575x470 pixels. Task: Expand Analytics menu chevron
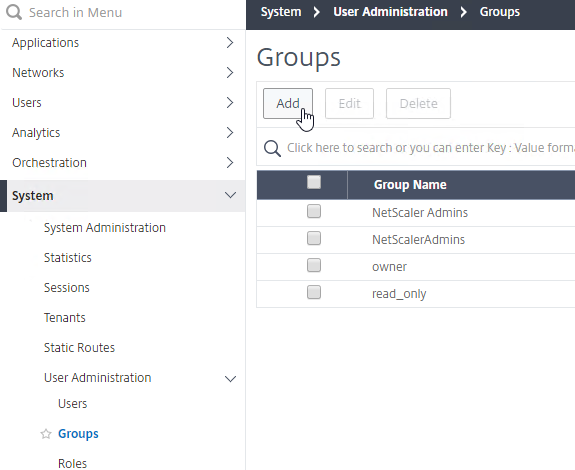pyautogui.click(x=230, y=132)
